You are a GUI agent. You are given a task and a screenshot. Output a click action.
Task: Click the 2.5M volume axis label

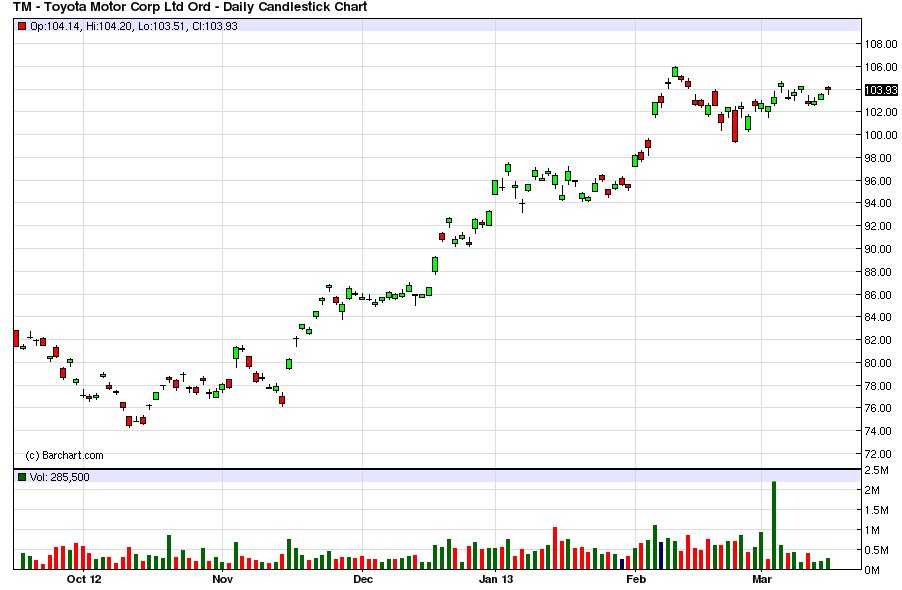[x=877, y=470]
